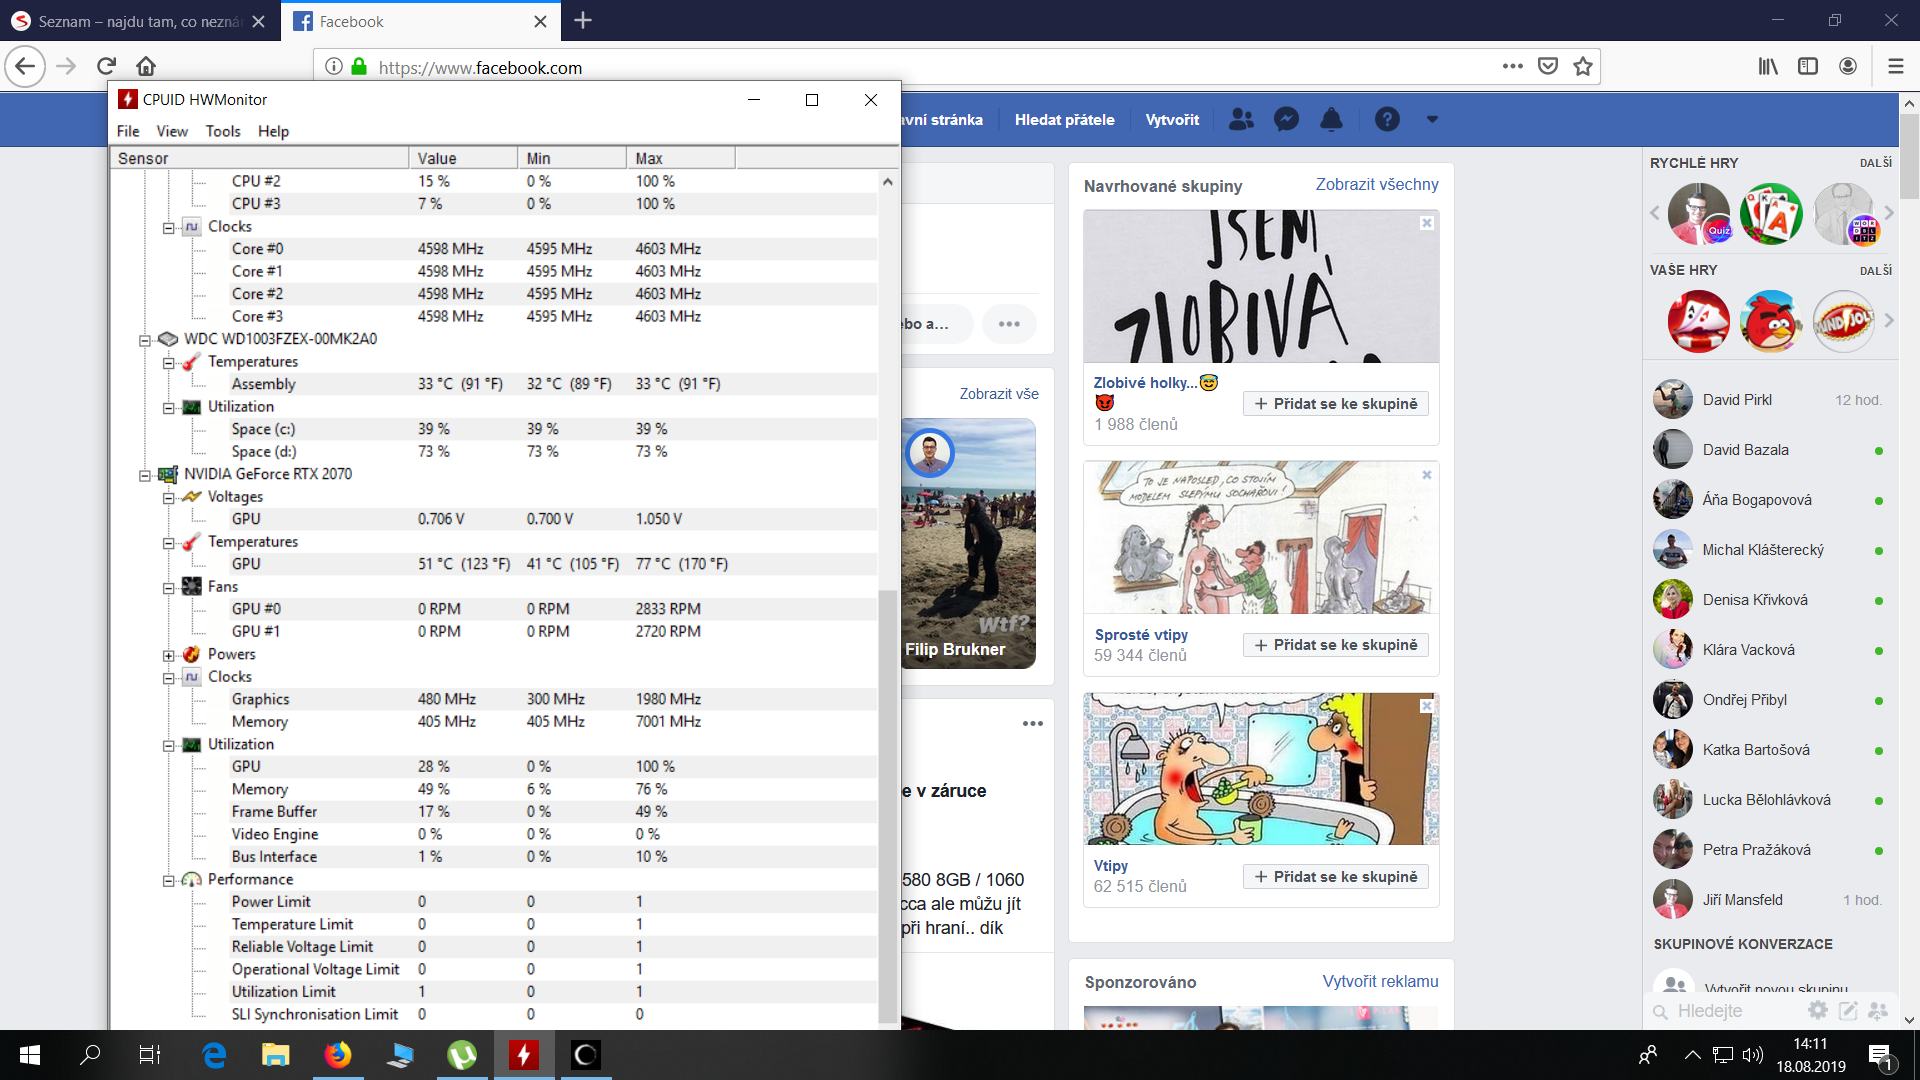Open Firefox hamburger menu
Image resolution: width=1920 pixels, height=1080 pixels.
(1895, 67)
